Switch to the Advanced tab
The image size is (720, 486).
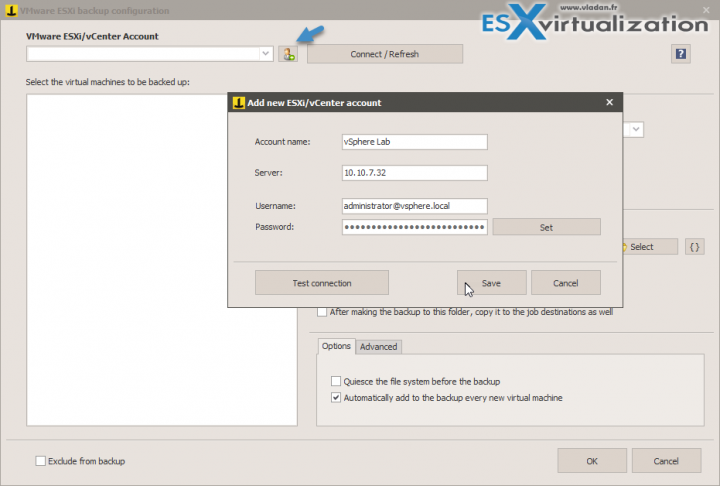point(378,347)
